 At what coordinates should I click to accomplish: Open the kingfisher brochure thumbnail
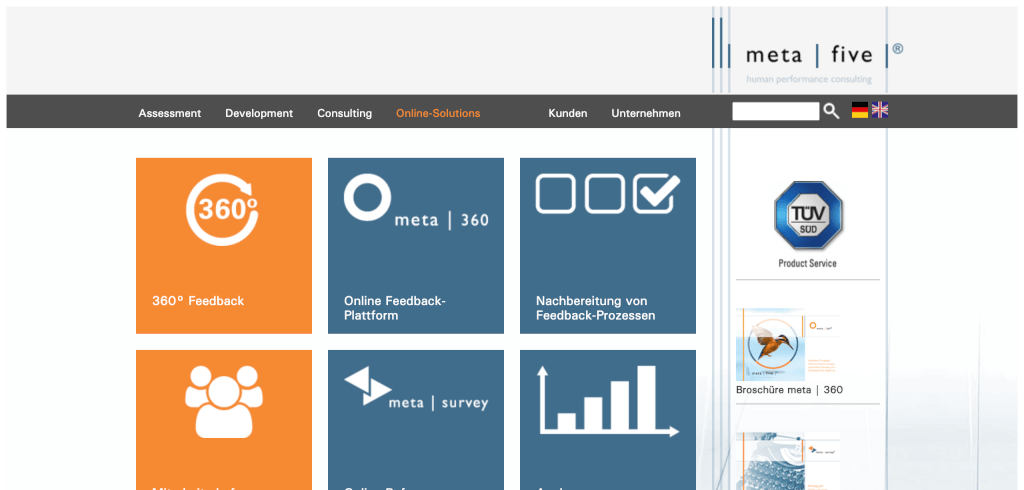788,344
